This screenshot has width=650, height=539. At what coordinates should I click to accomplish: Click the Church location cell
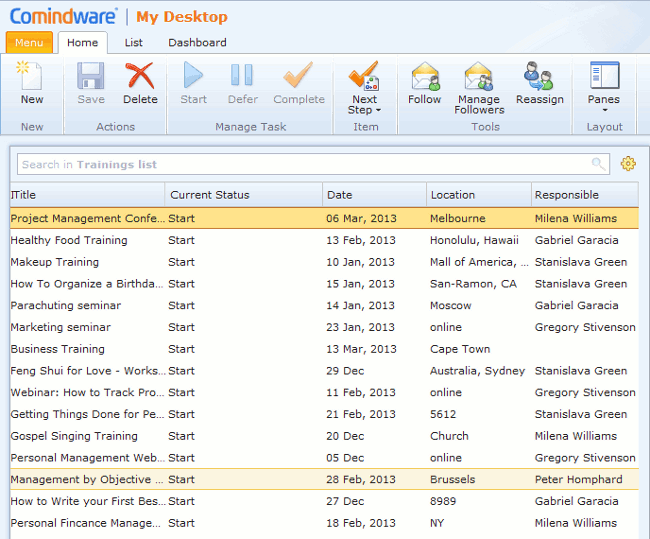pos(449,436)
